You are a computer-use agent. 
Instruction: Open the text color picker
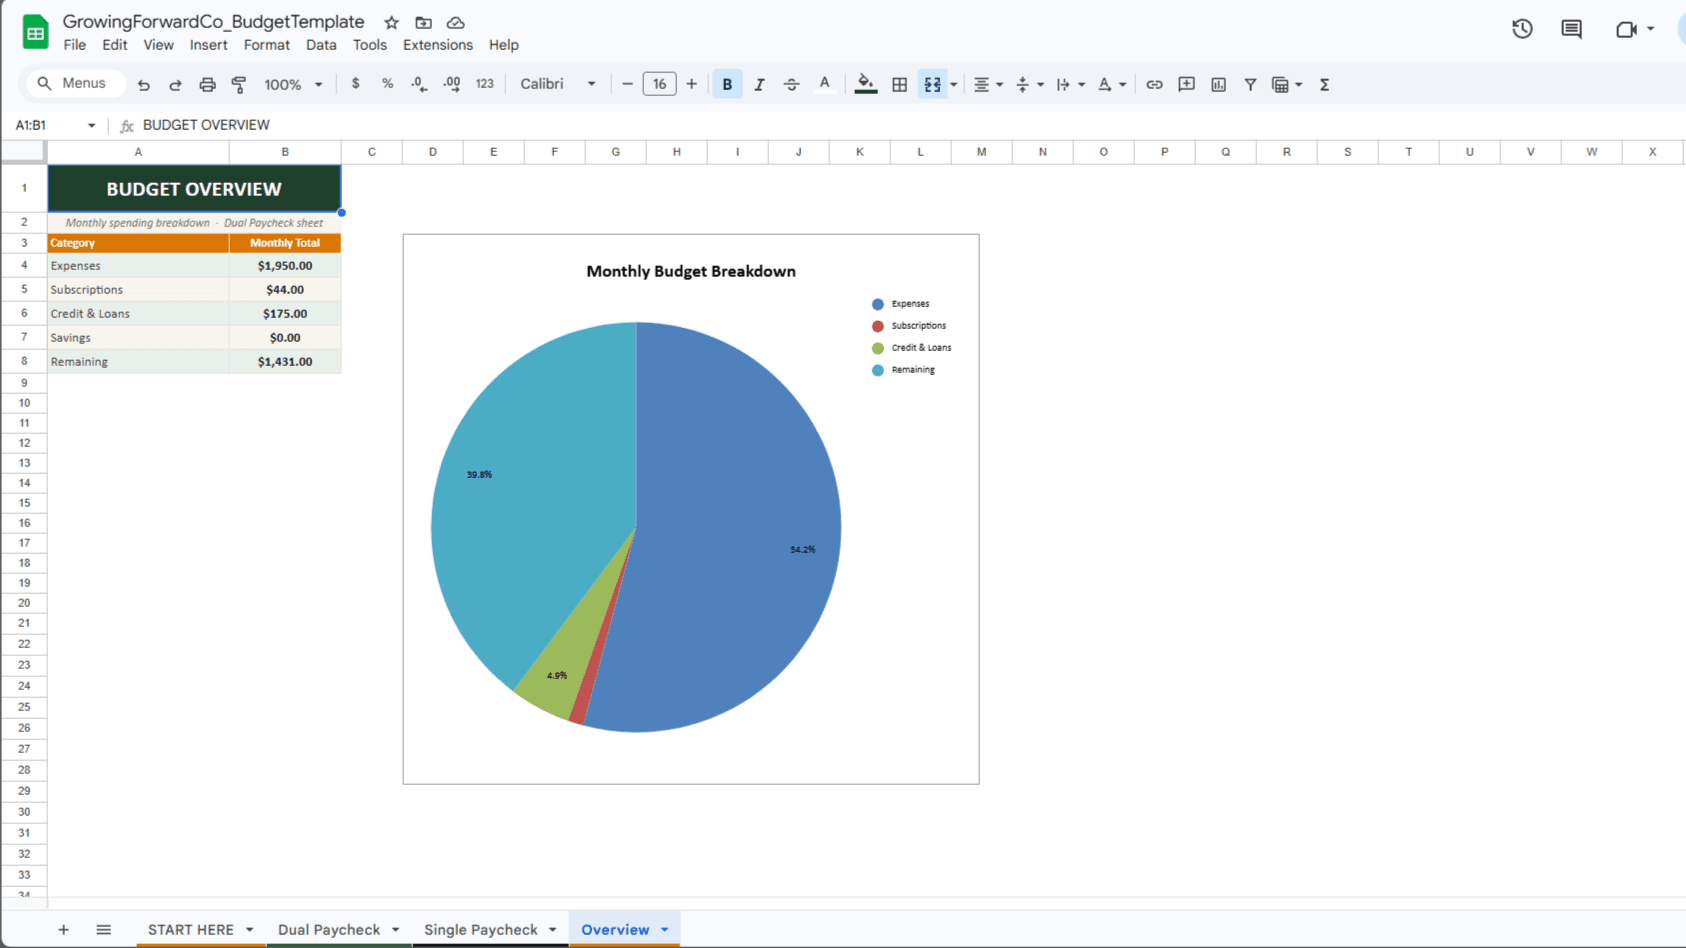click(825, 84)
